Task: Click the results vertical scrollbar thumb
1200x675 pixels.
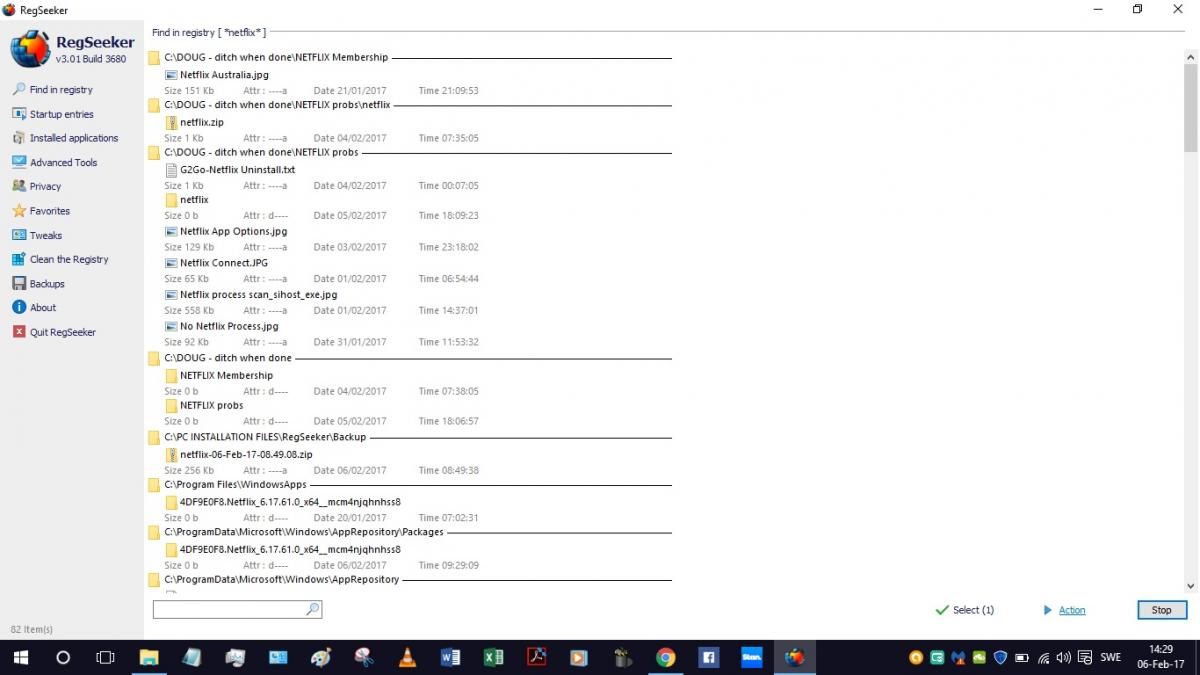Action: (x=1190, y=107)
